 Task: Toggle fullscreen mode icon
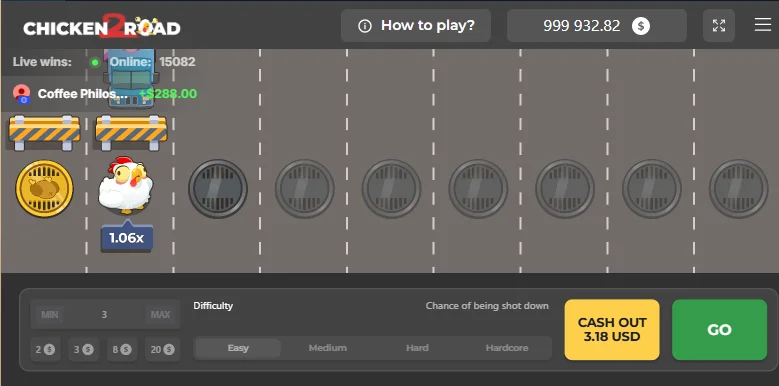(718, 25)
